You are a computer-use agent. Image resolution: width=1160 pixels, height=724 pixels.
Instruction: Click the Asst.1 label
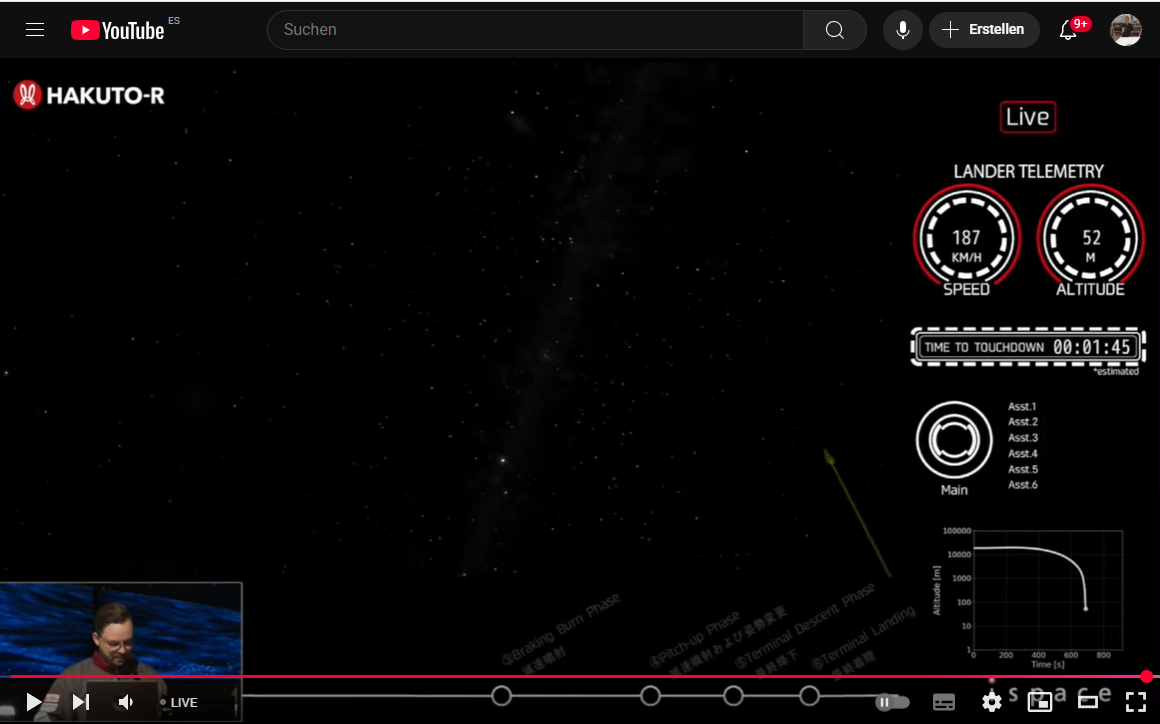coord(1022,407)
